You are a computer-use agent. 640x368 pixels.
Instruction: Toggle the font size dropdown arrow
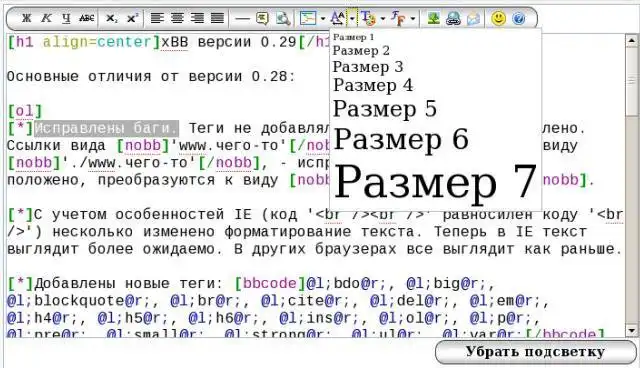pos(352,18)
